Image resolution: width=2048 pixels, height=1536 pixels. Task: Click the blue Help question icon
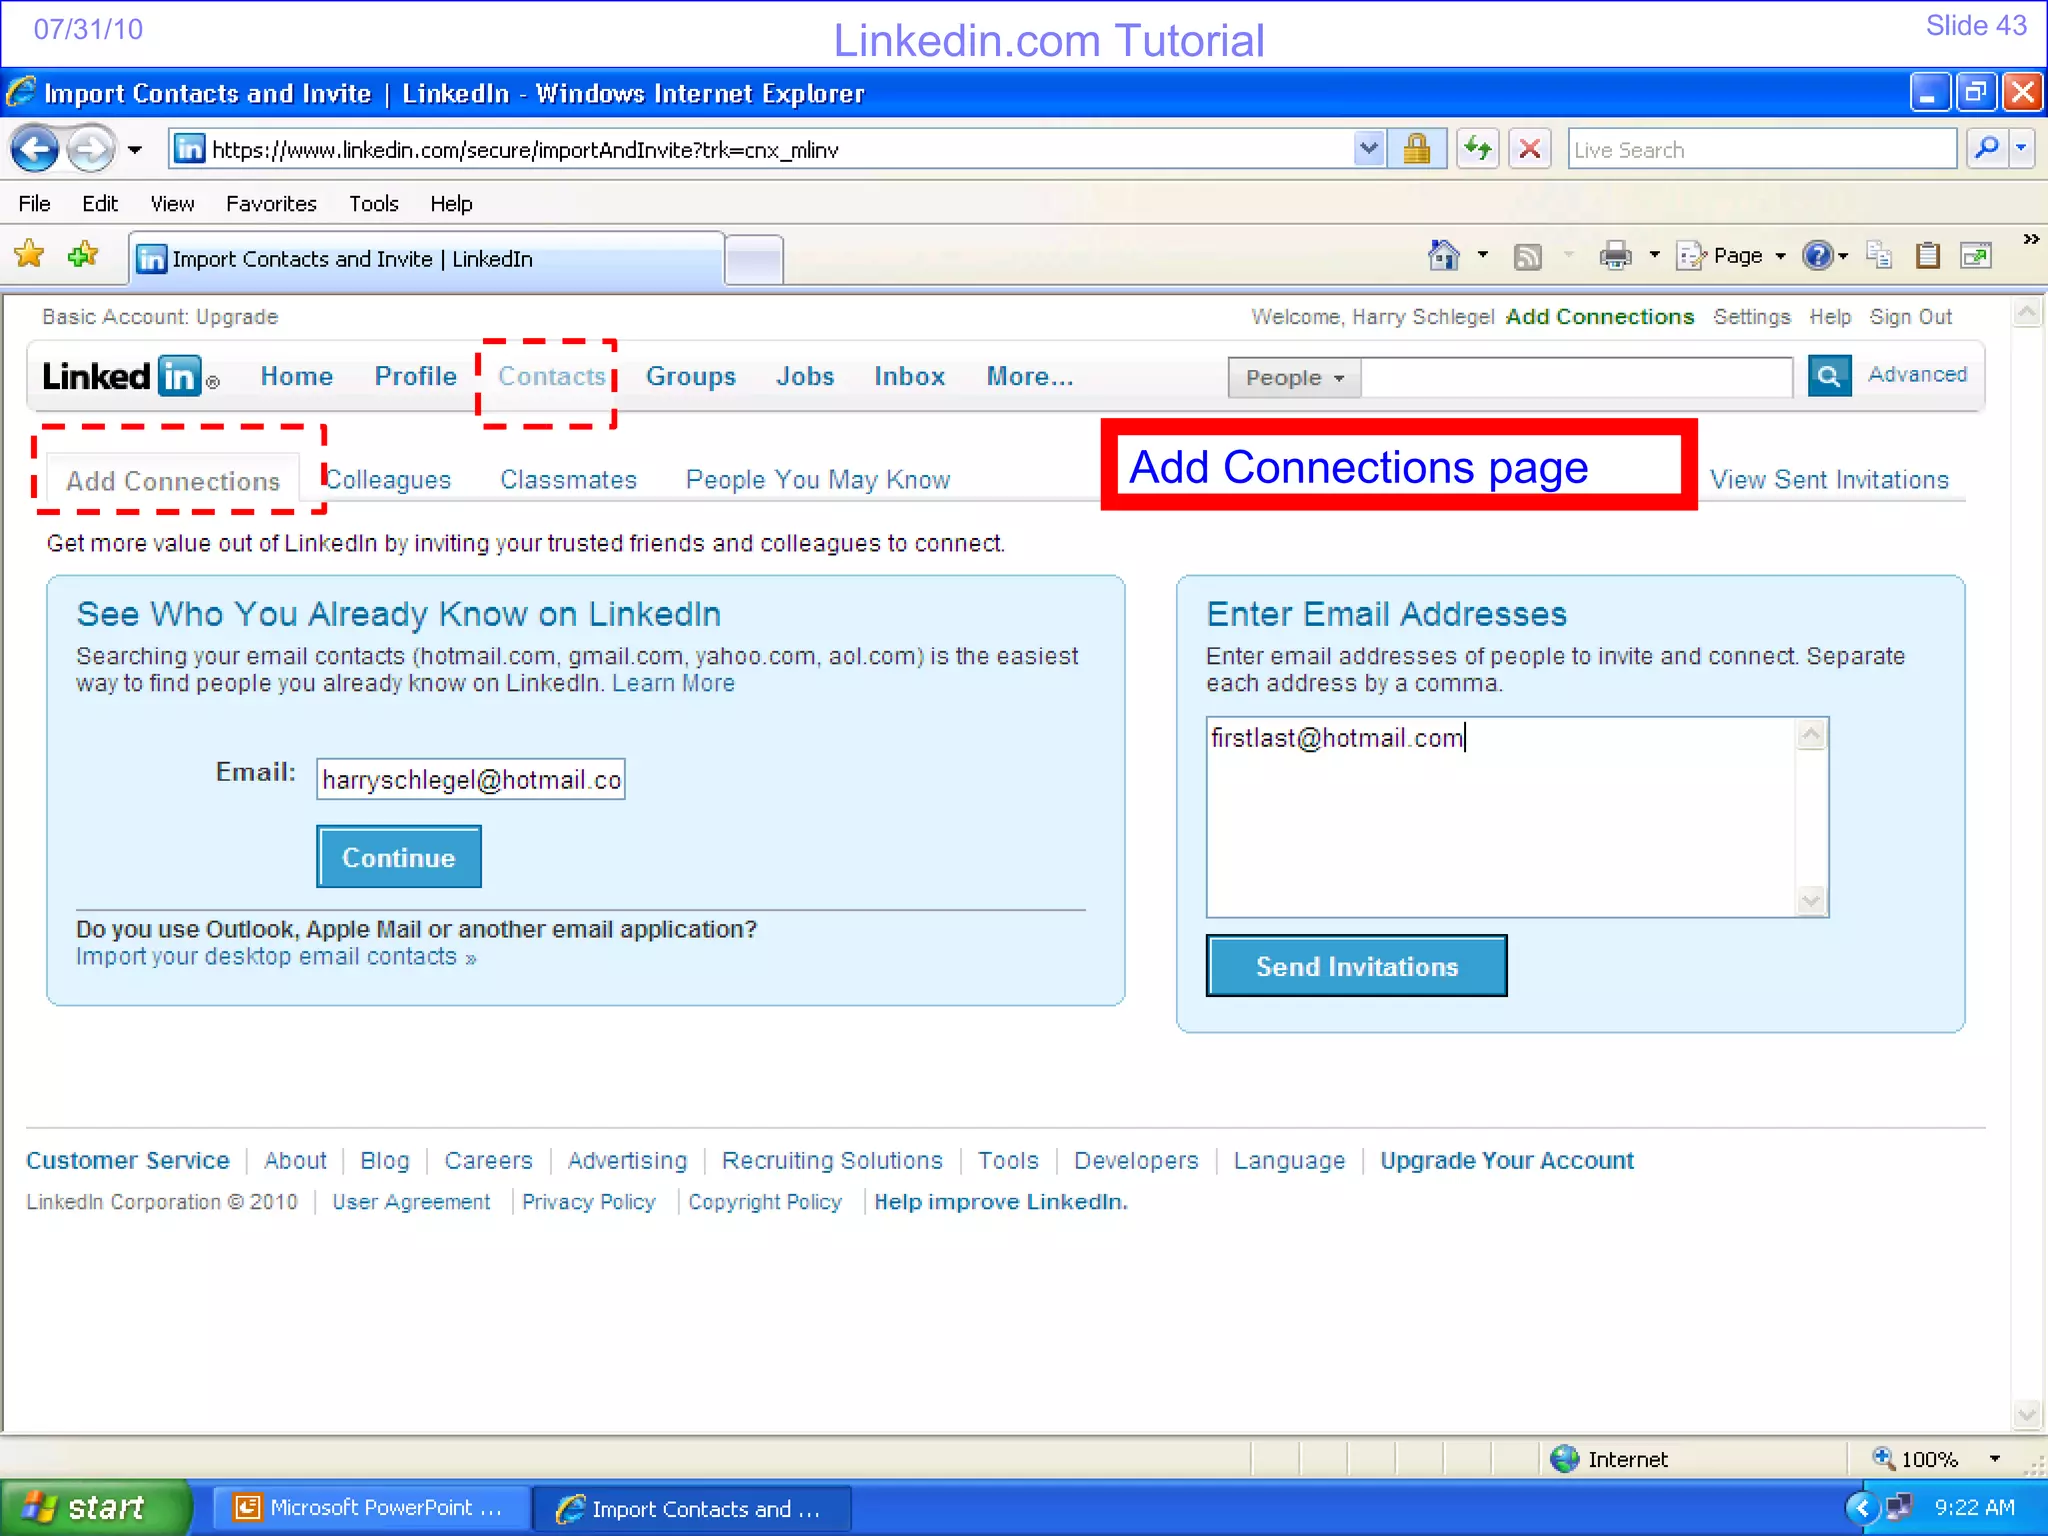[x=1818, y=256]
